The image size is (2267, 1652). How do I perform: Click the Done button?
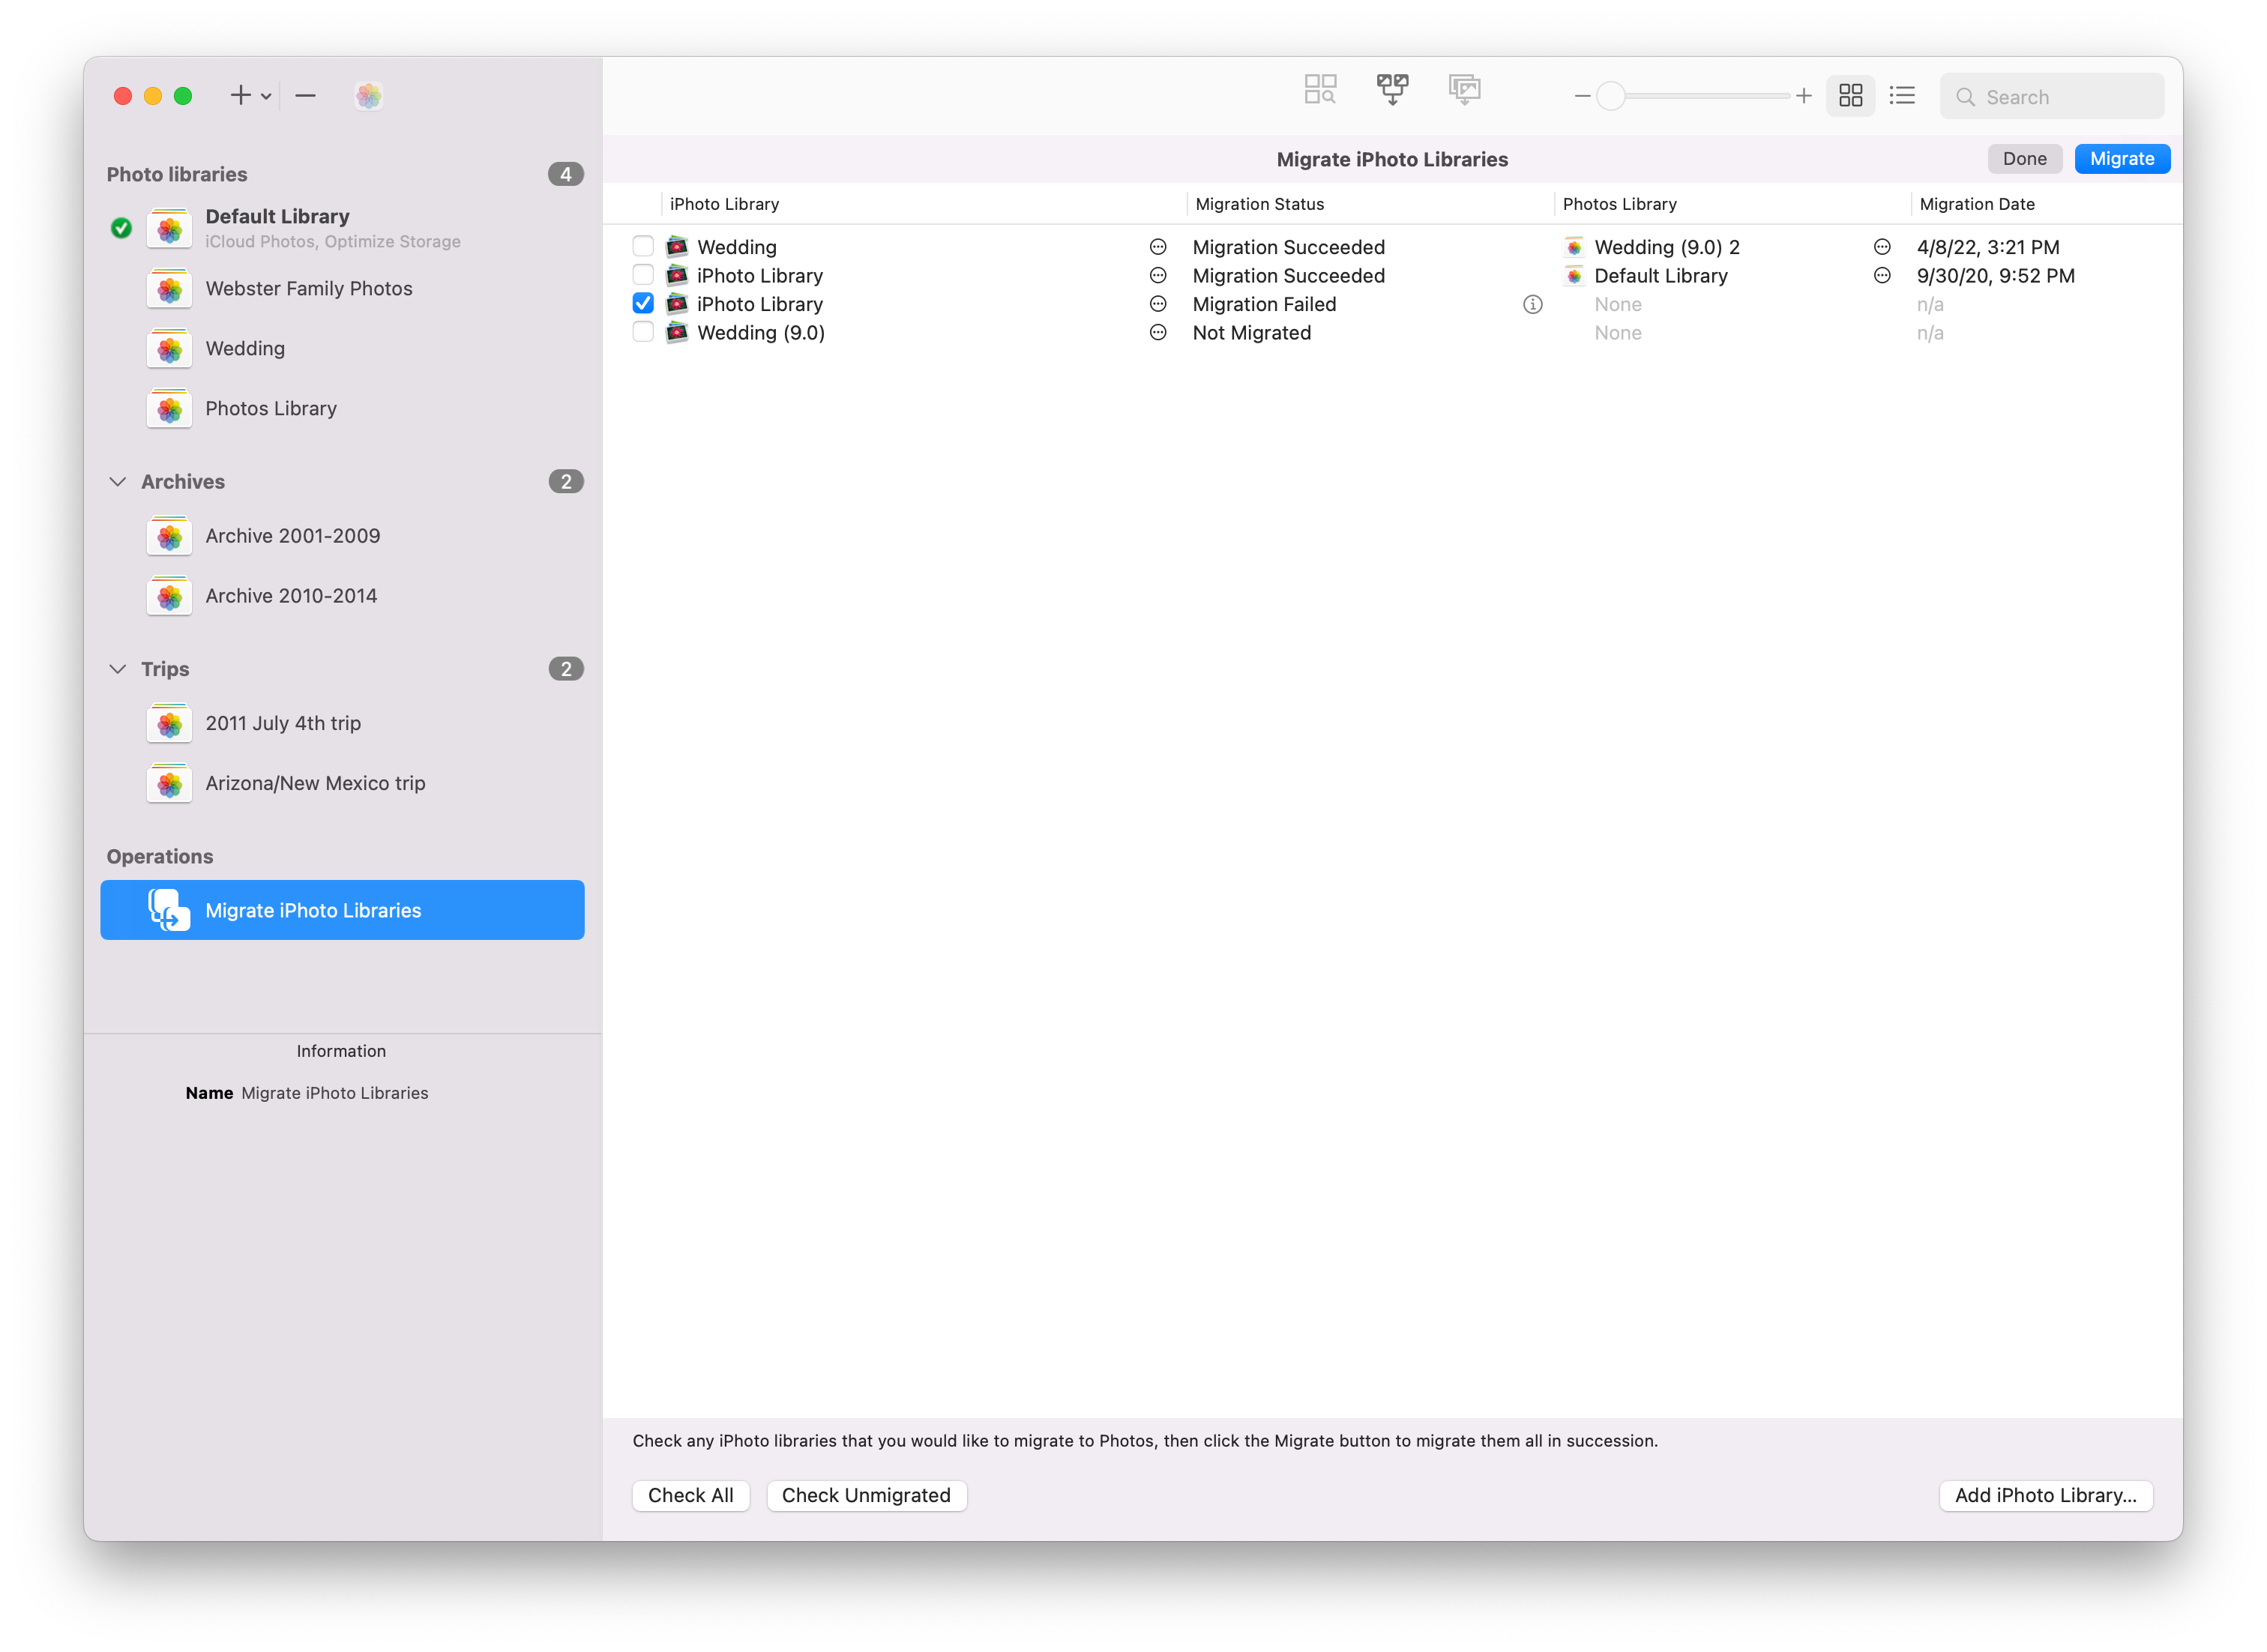point(2024,159)
